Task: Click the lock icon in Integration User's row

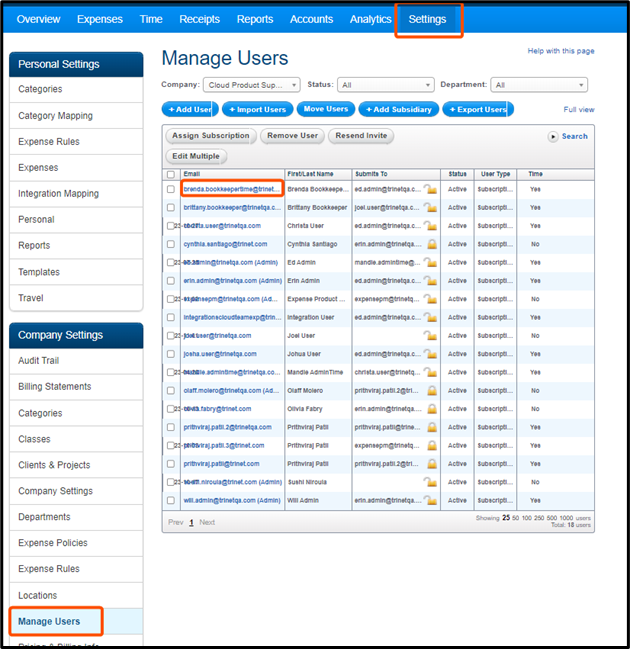Action: 431,317
